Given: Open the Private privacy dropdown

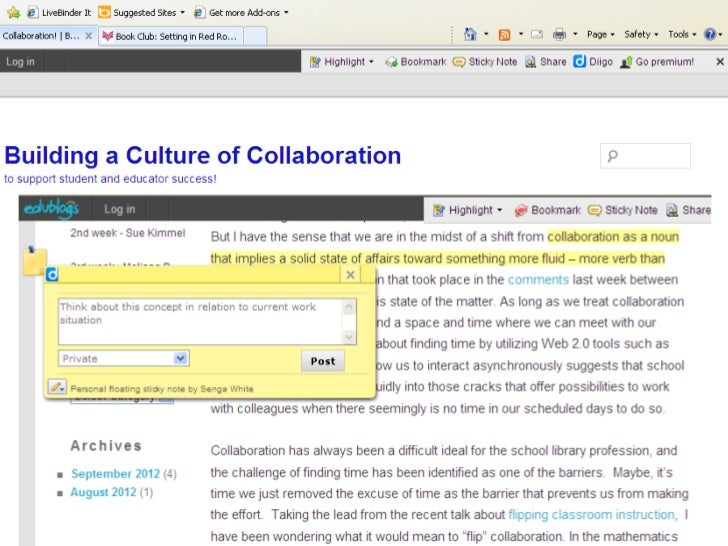Looking at the screenshot, I should pos(123,358).
